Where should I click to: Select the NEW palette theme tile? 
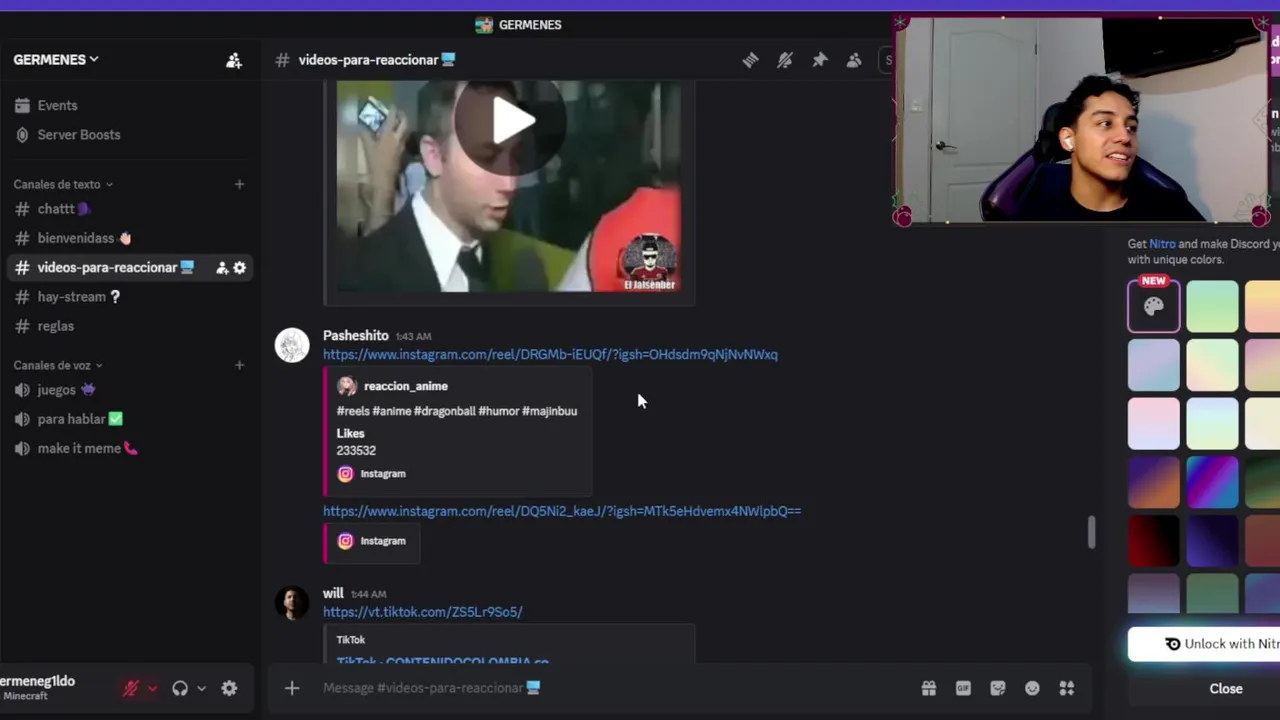click(x=1154, y=306)
